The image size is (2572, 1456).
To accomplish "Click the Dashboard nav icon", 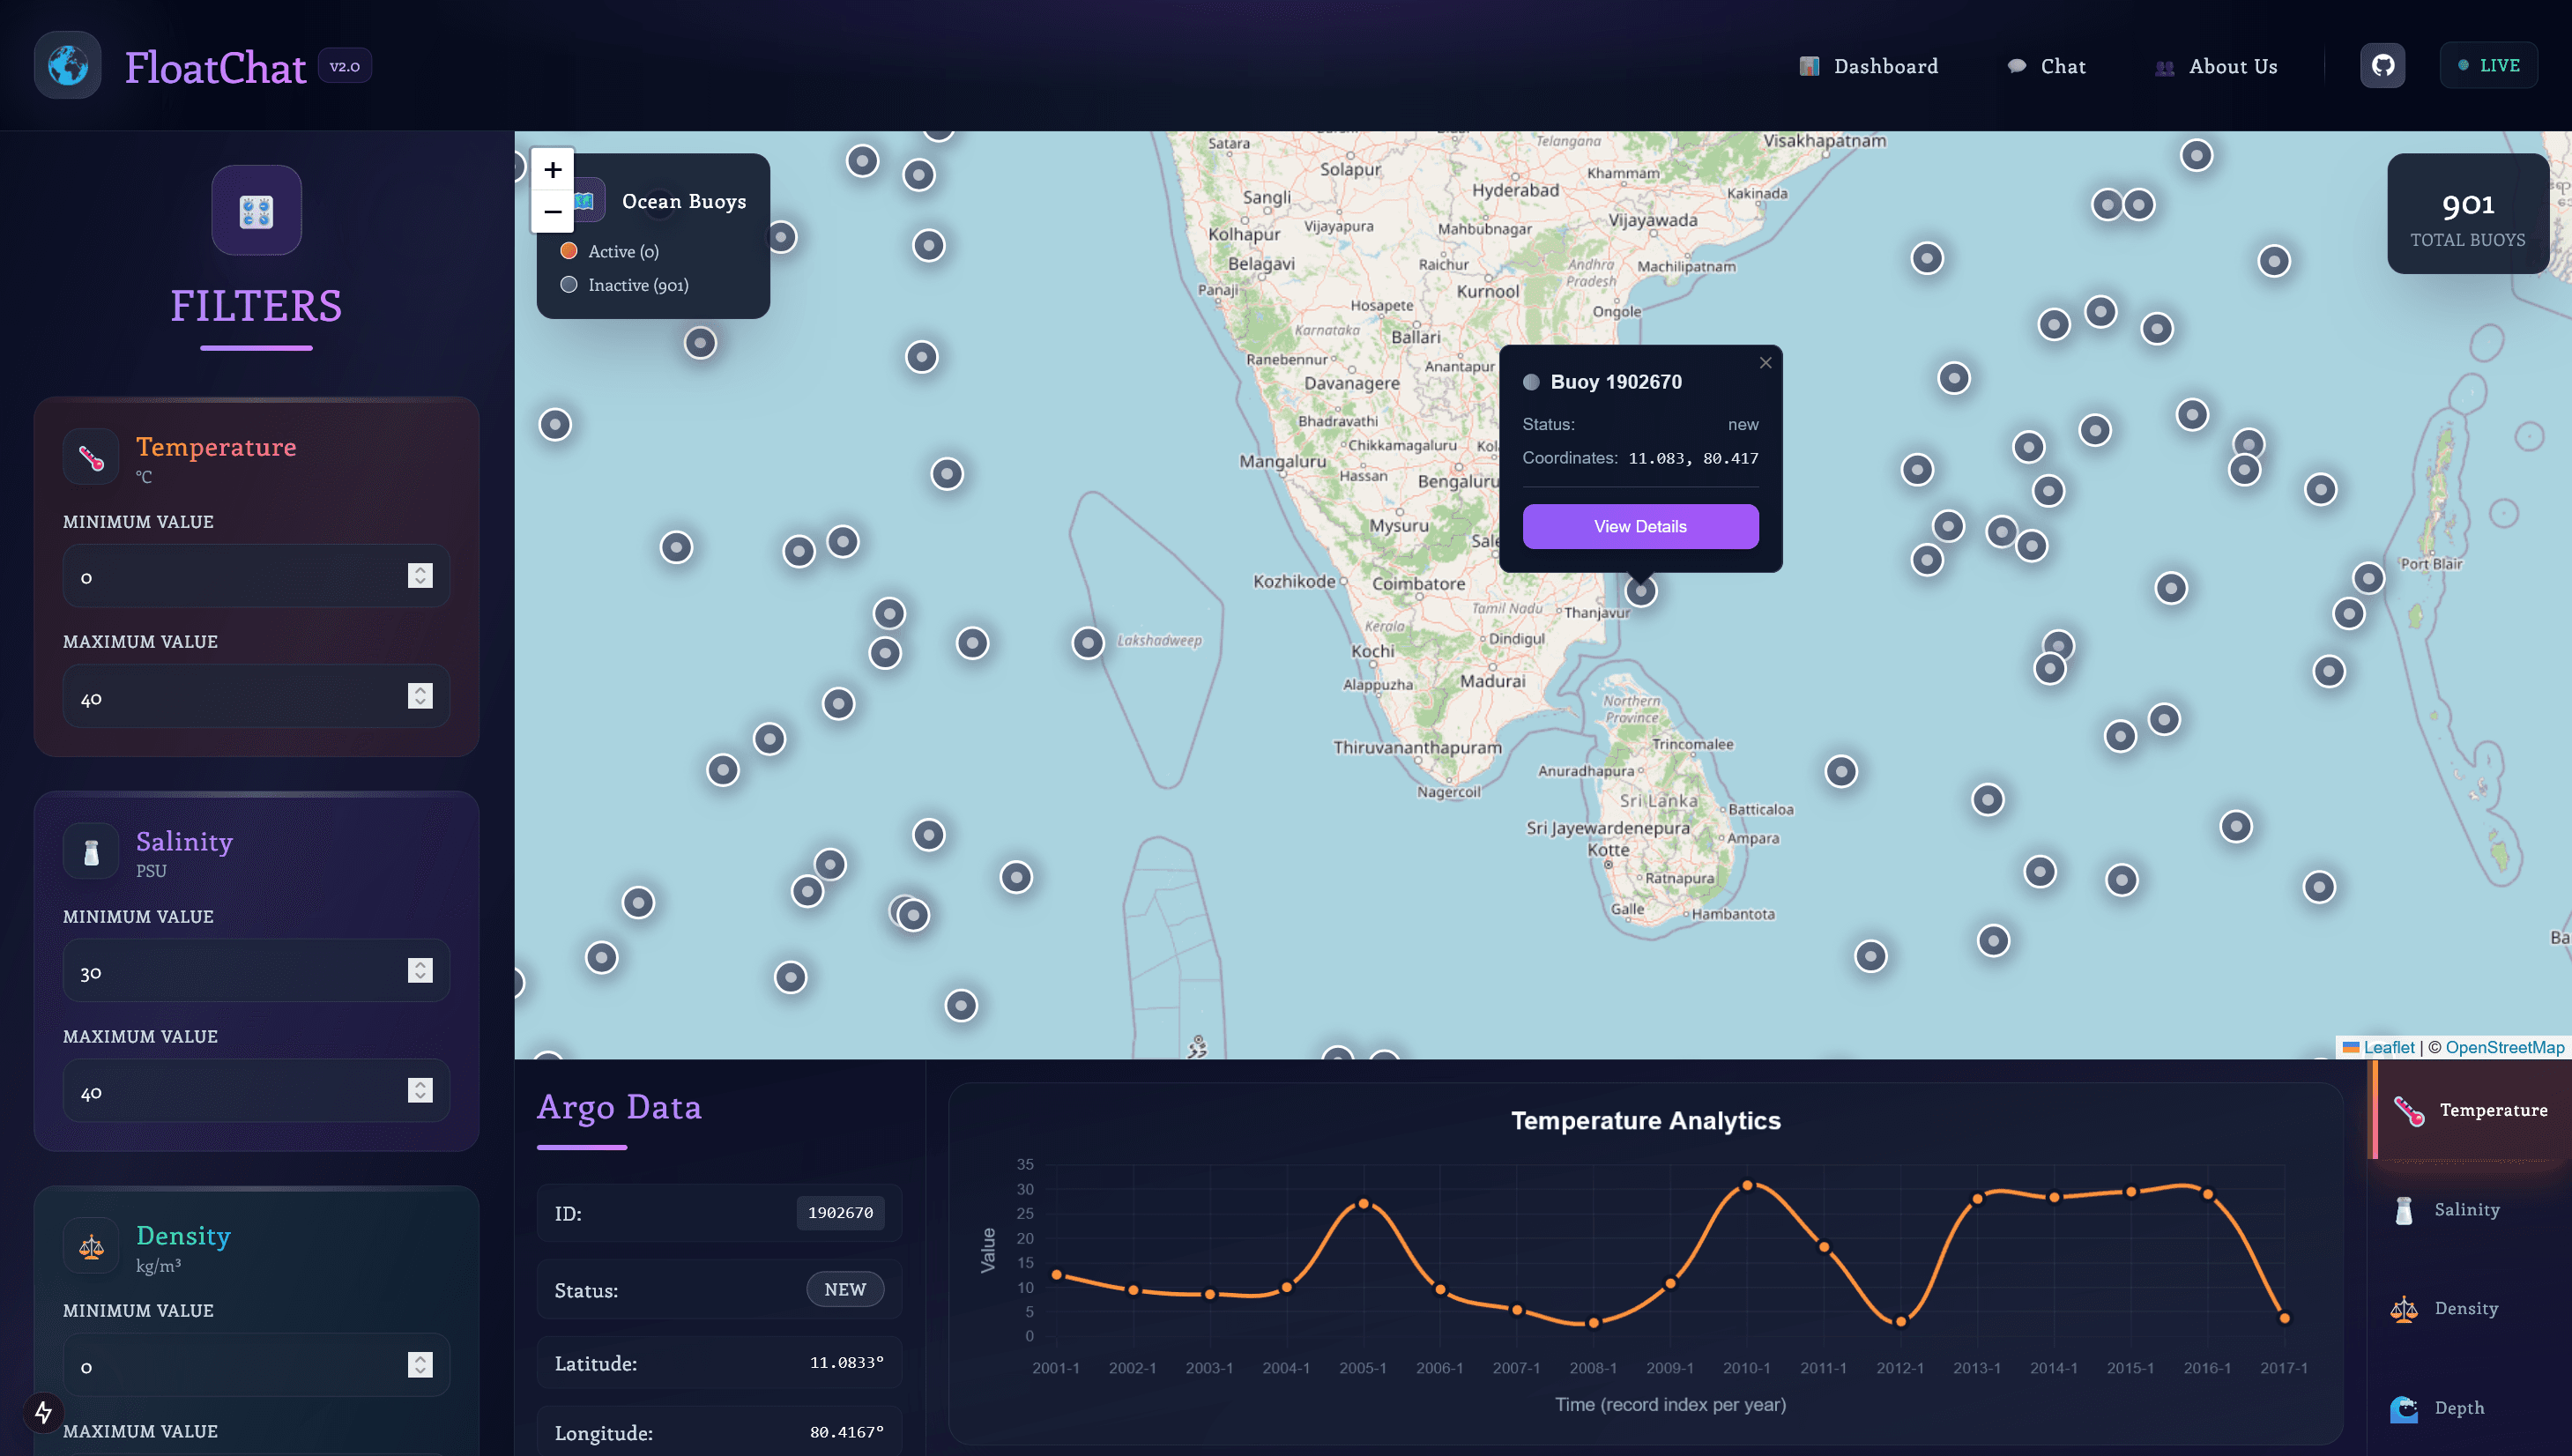I will 1809,67.
